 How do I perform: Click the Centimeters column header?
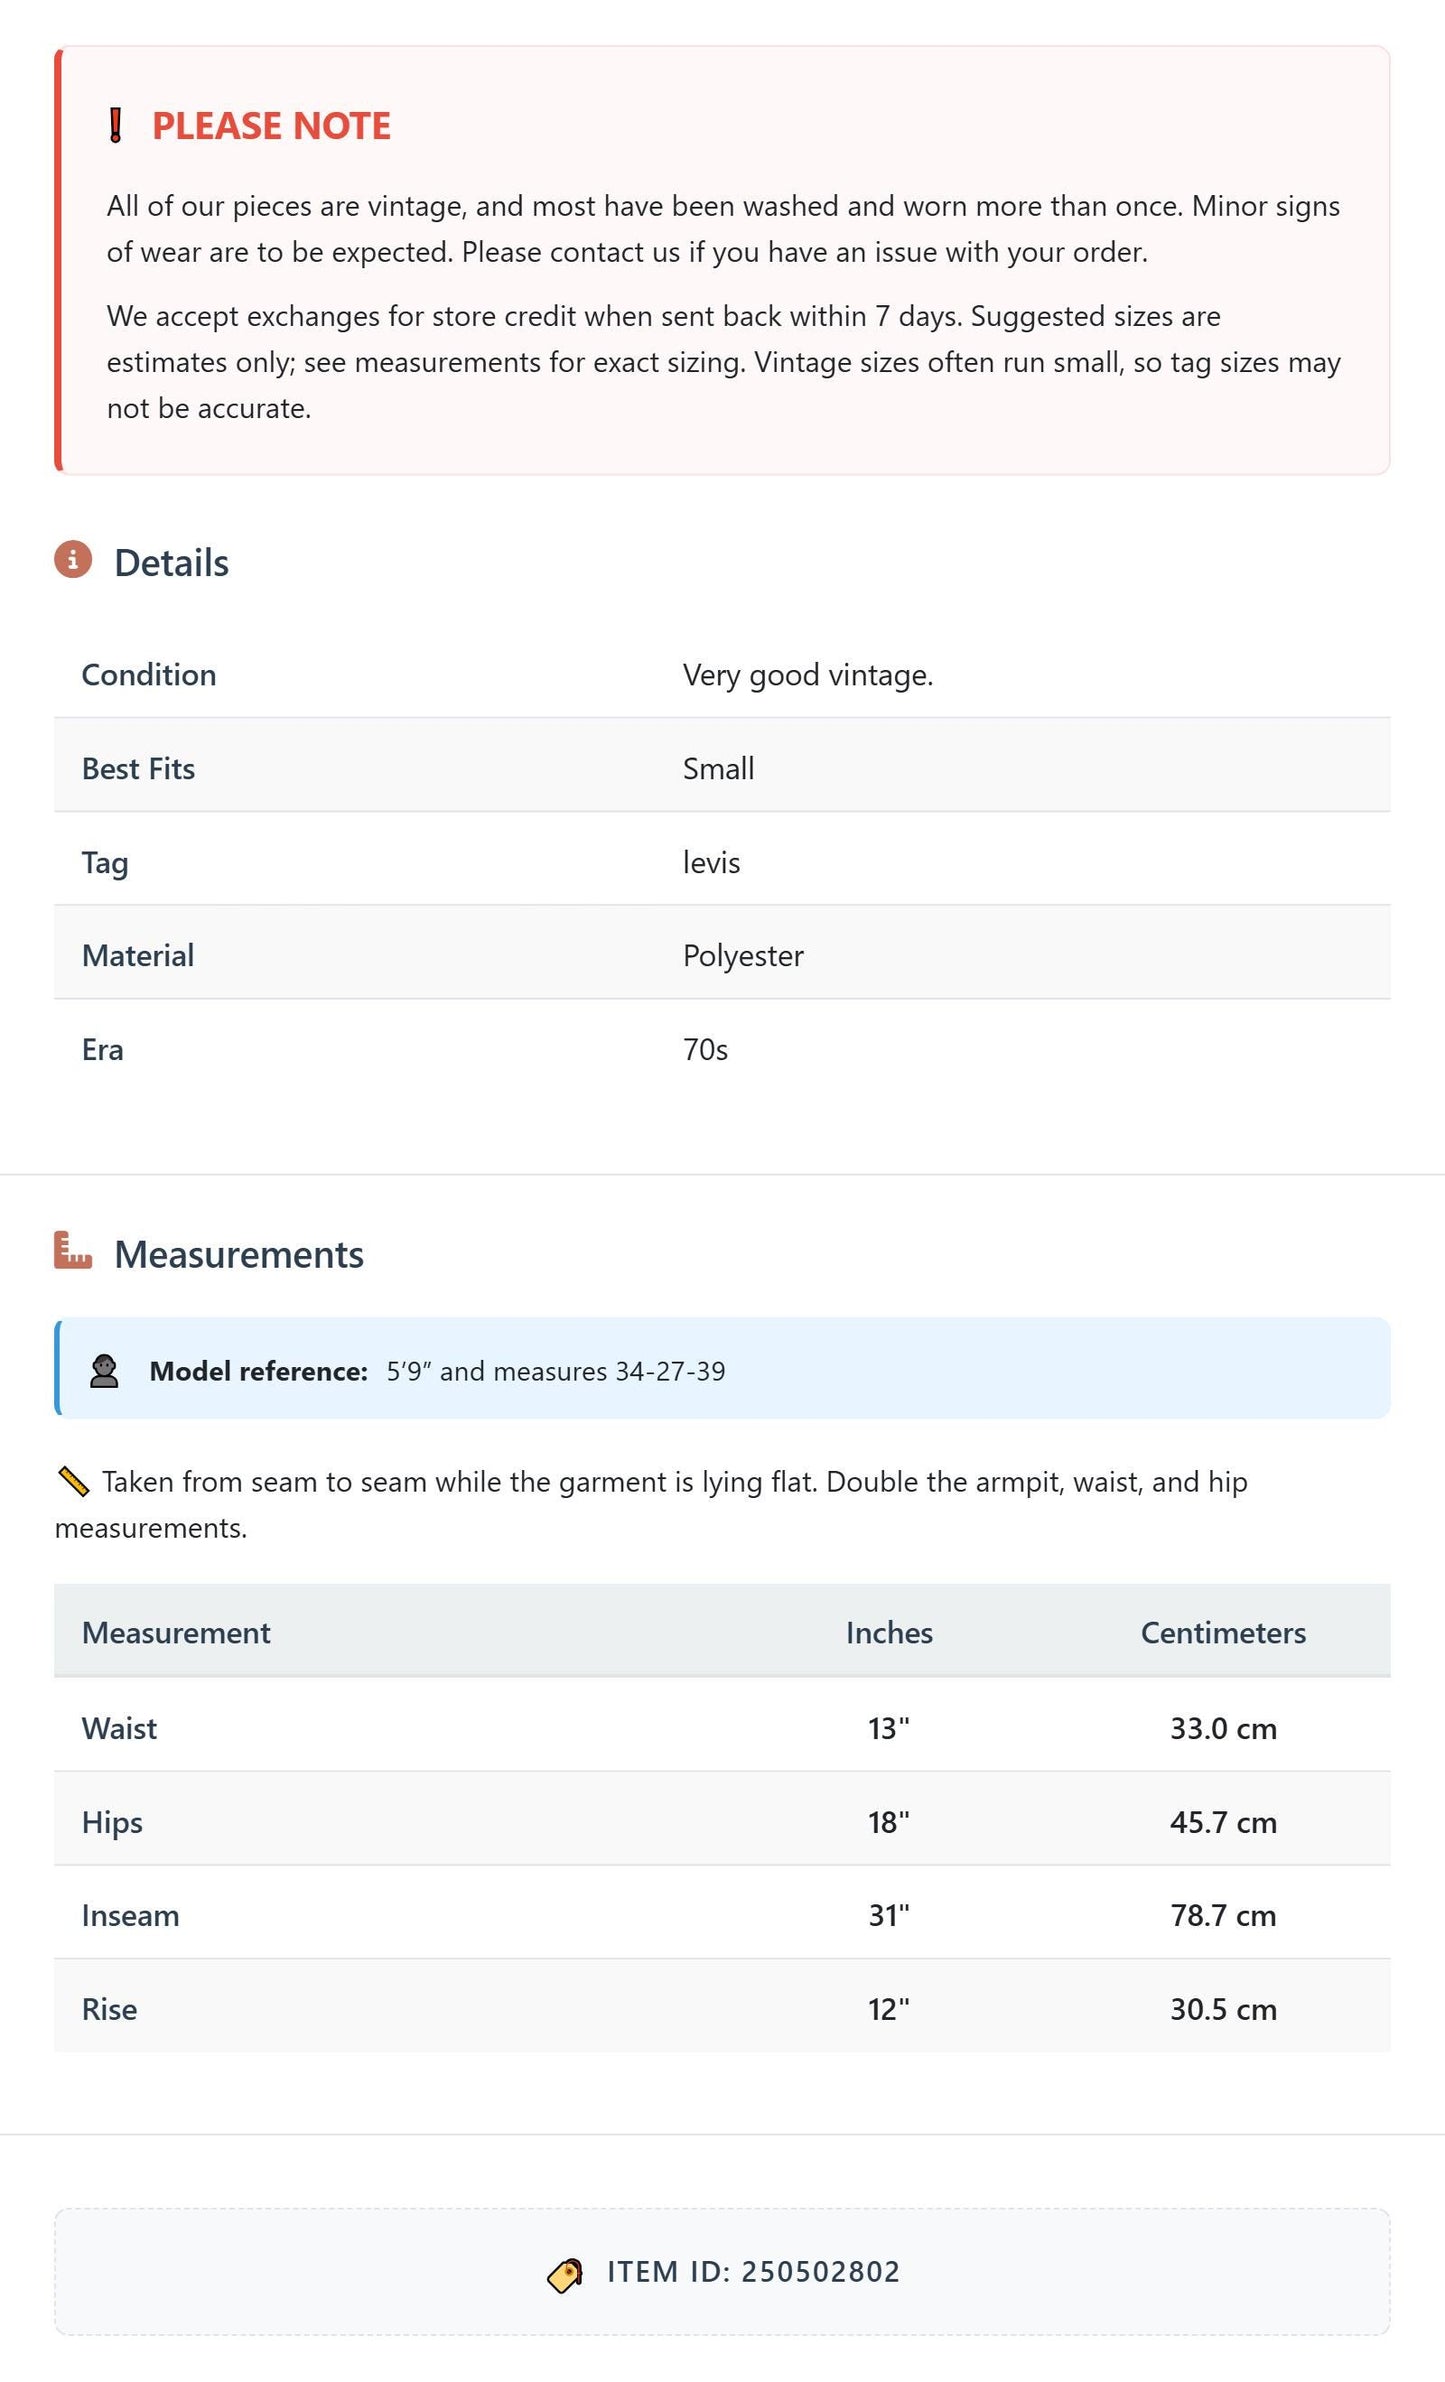[x=1223, y=1633]
